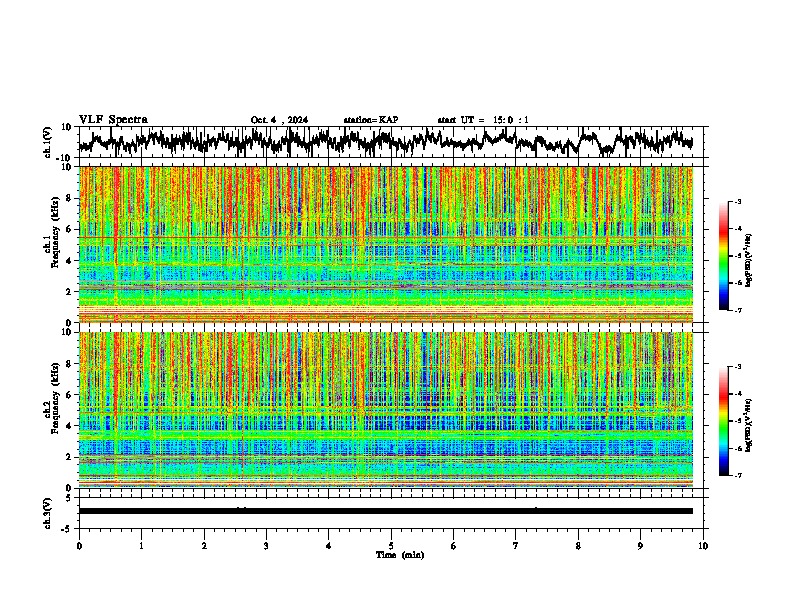Click the ch.2 spectrogram plot
The width and height of the screenshot is (792, 612).
(386, 410)
